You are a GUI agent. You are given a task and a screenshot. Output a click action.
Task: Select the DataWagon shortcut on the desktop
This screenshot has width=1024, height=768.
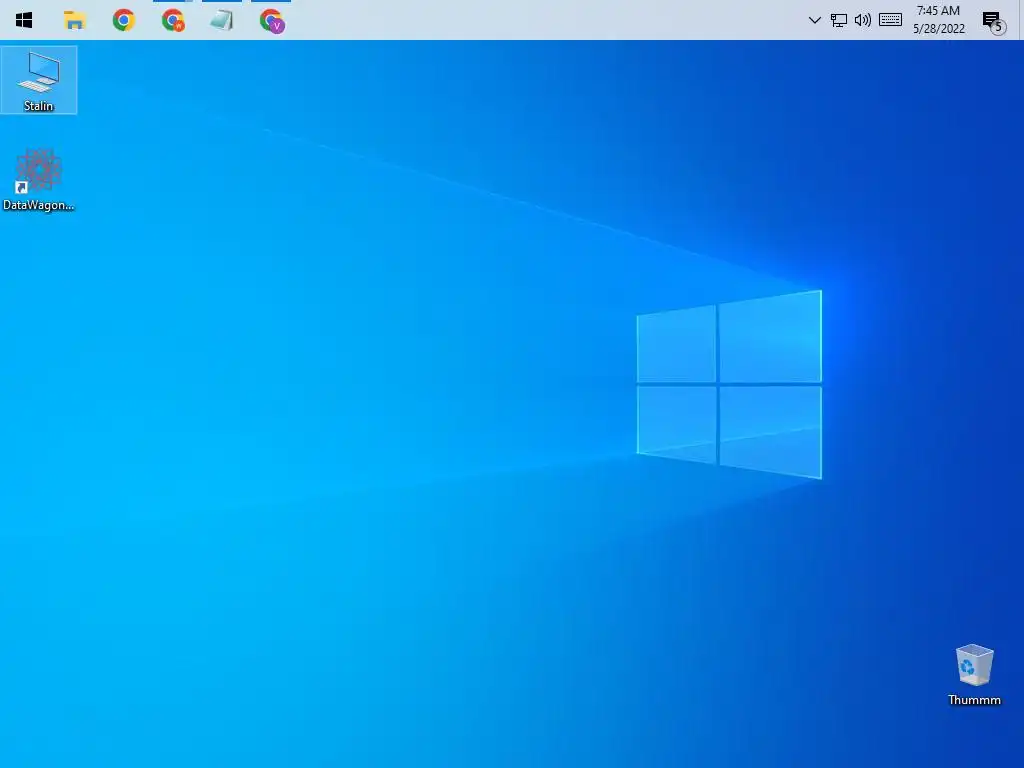(x=39, y=180)
